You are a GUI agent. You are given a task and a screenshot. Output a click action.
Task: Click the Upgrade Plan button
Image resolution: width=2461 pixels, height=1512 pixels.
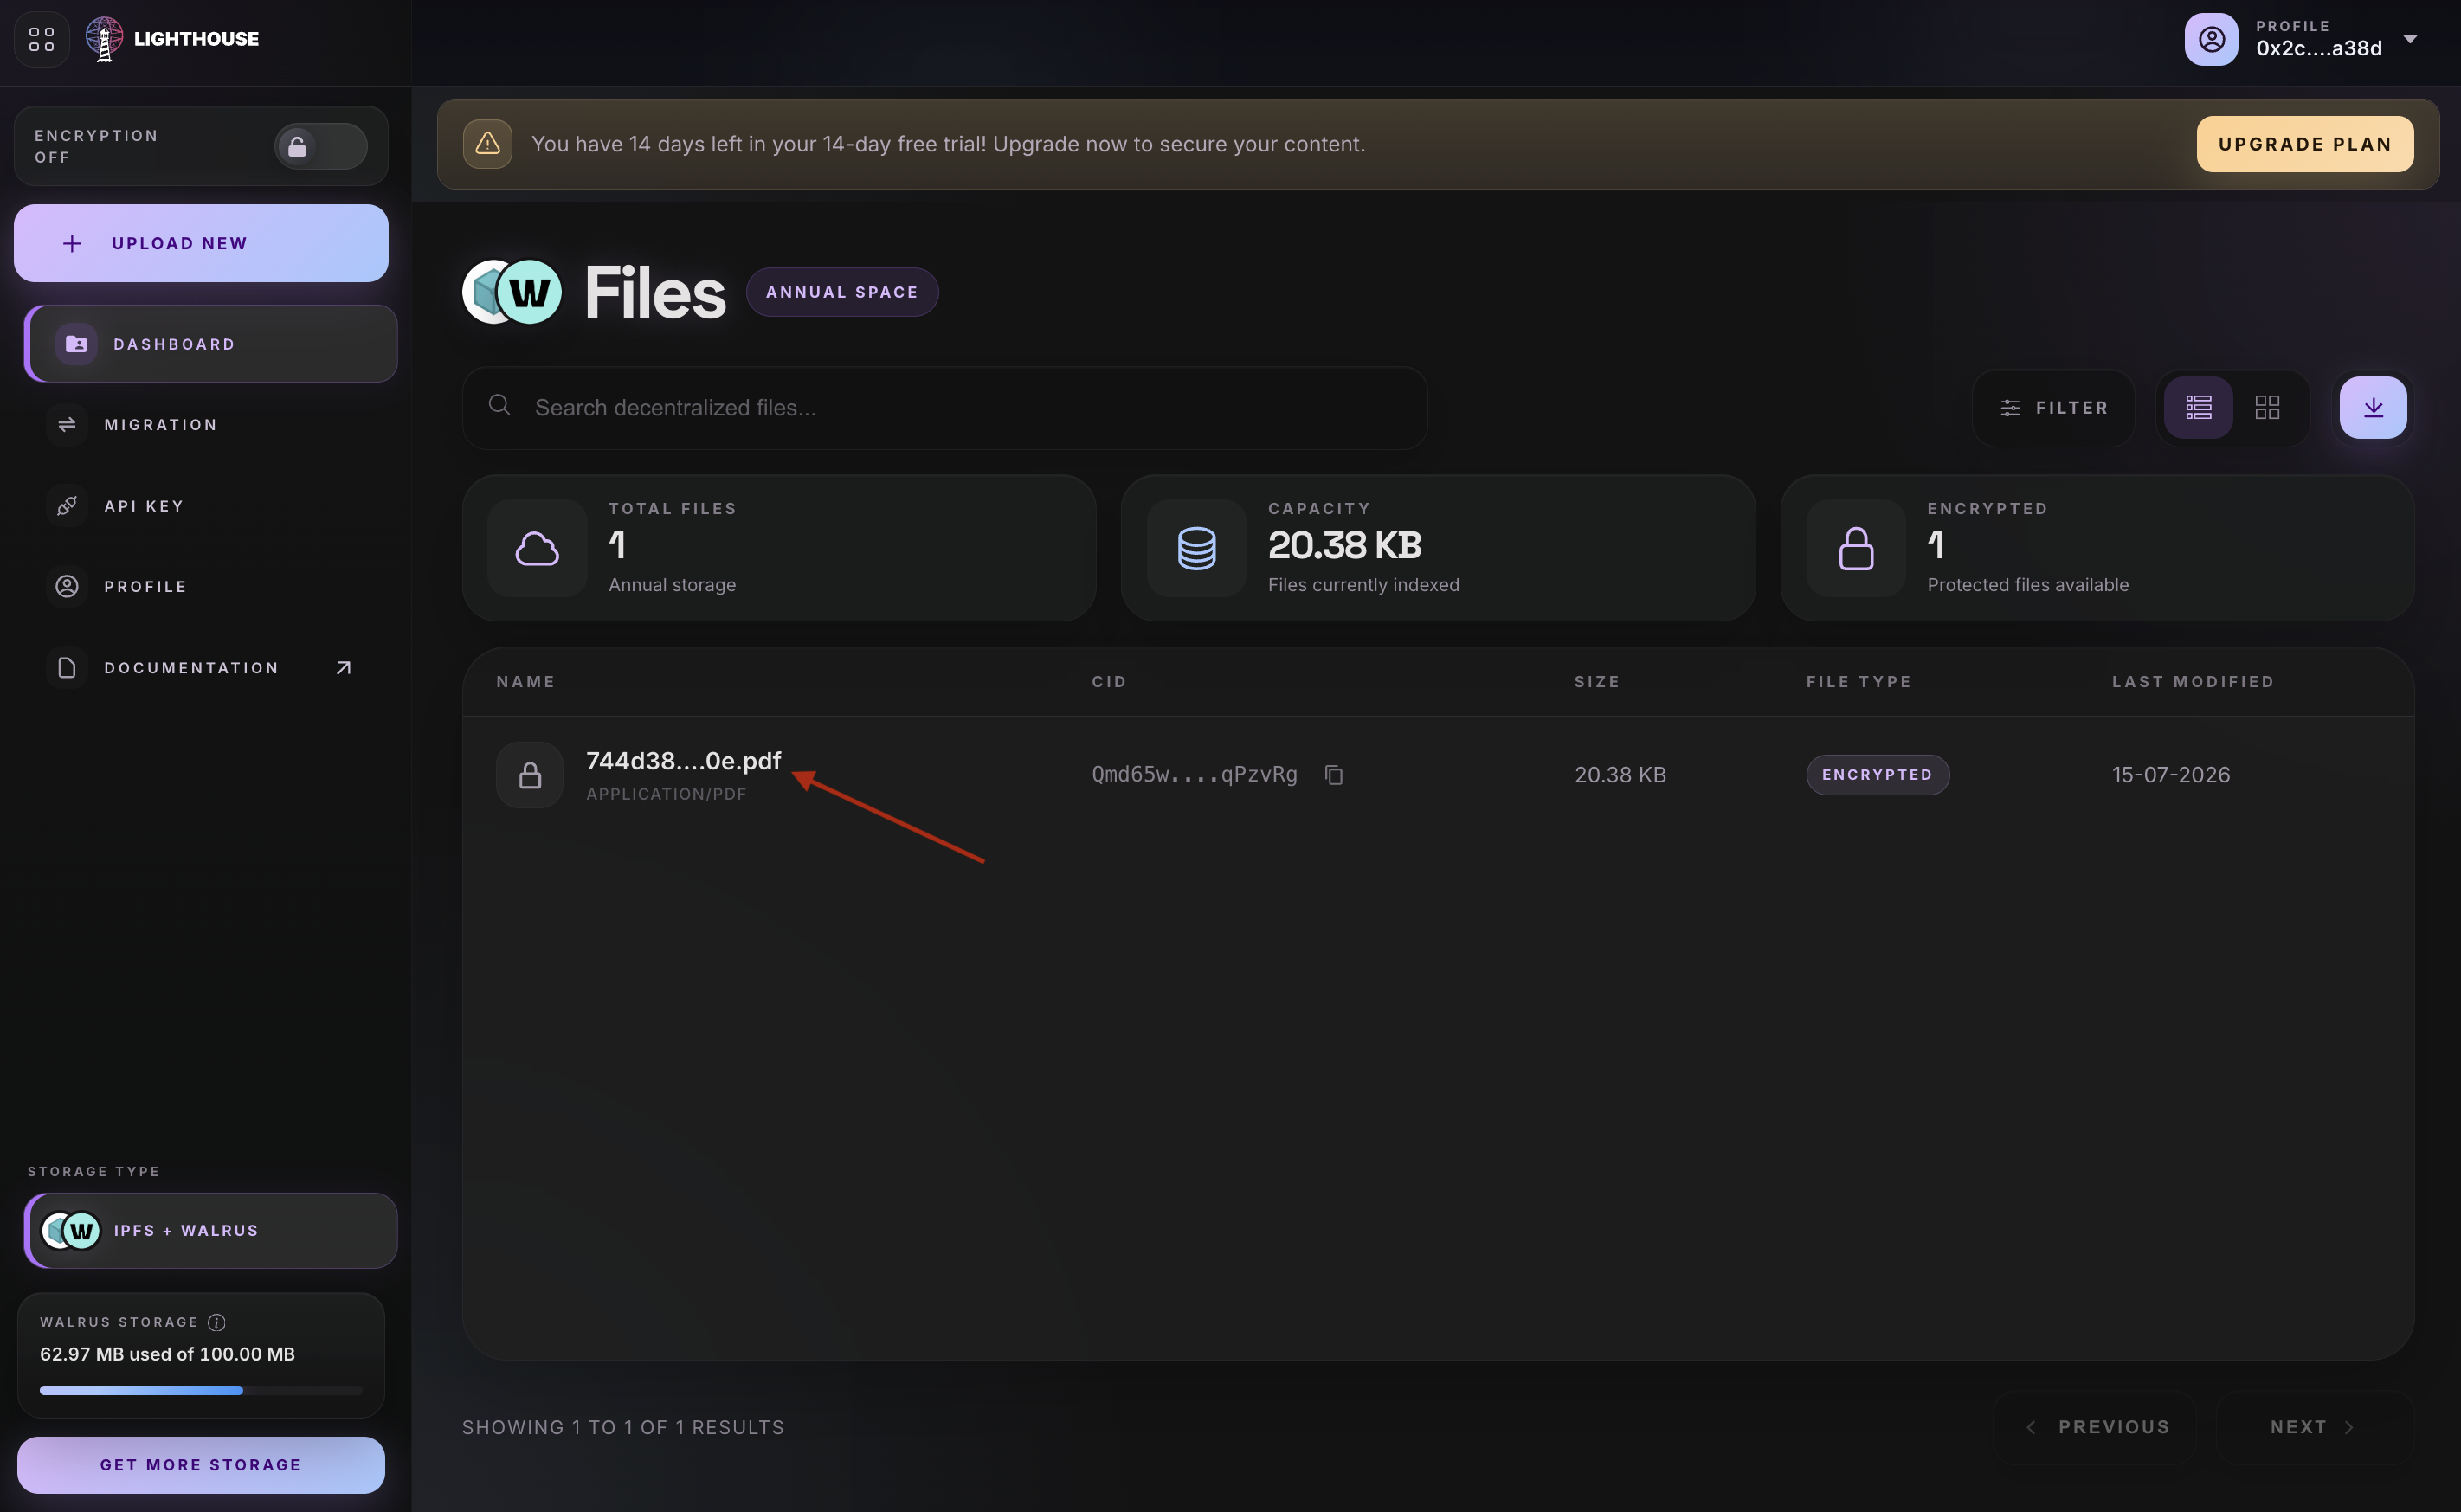2304,144
